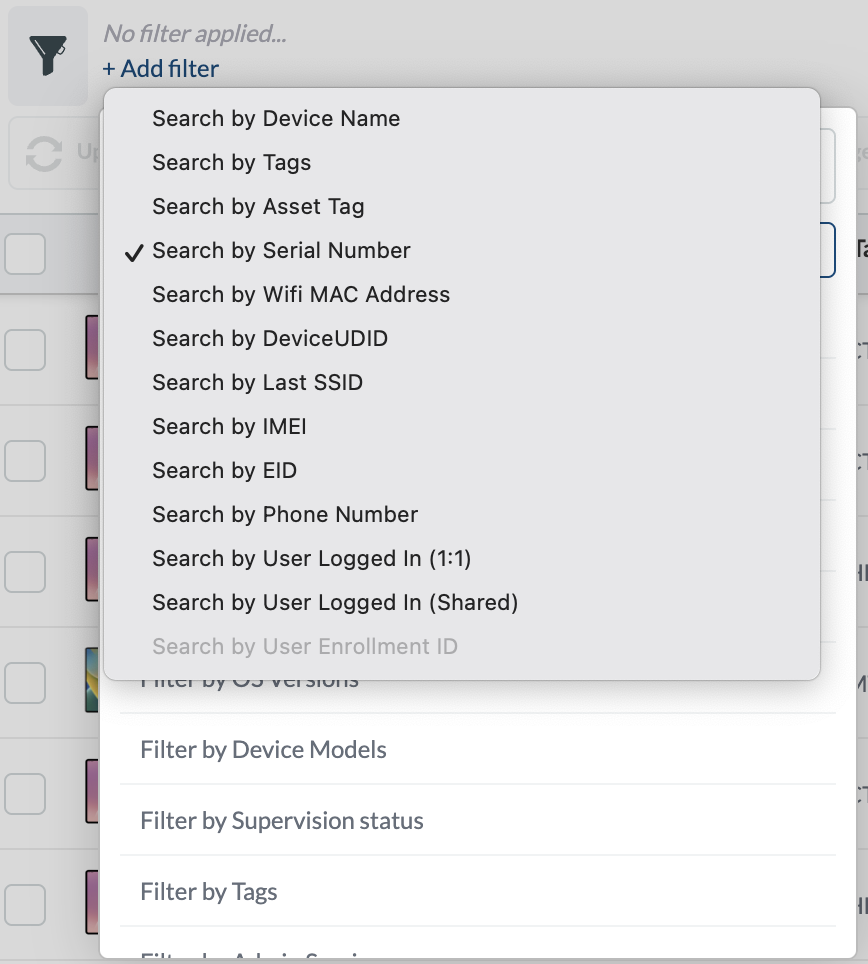Screen dimensions: 868x964
Task: Tick the first device row checkbox
Action: point(25,350)
